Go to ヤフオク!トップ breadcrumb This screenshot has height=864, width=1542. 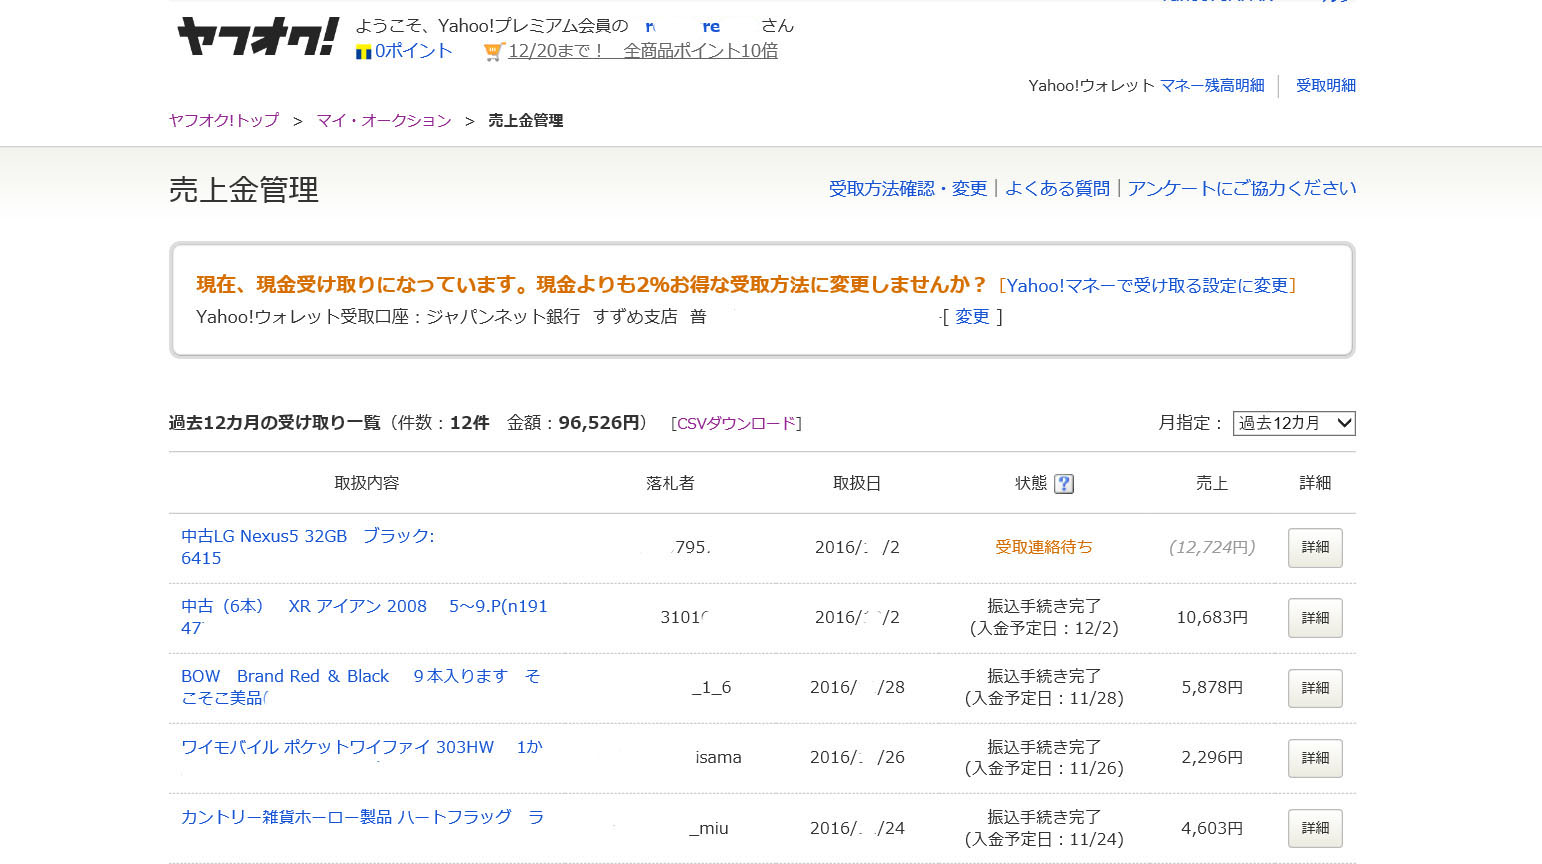coord(224,120)
